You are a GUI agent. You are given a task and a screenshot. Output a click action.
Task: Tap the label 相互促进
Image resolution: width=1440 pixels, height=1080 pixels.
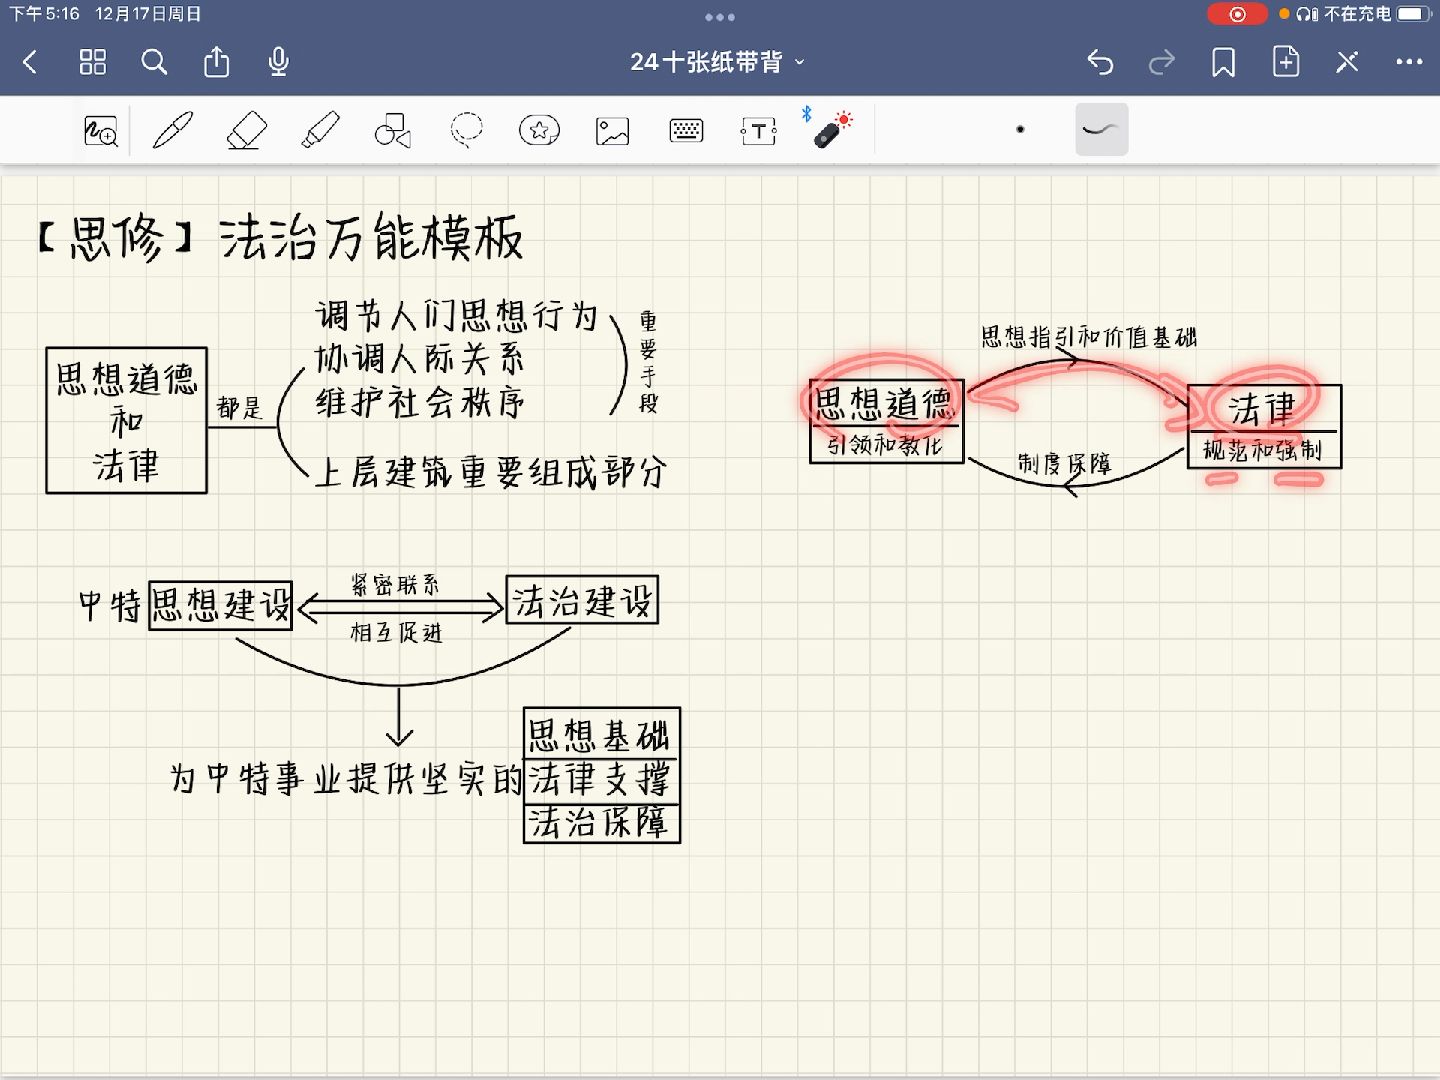coord(396,633)
